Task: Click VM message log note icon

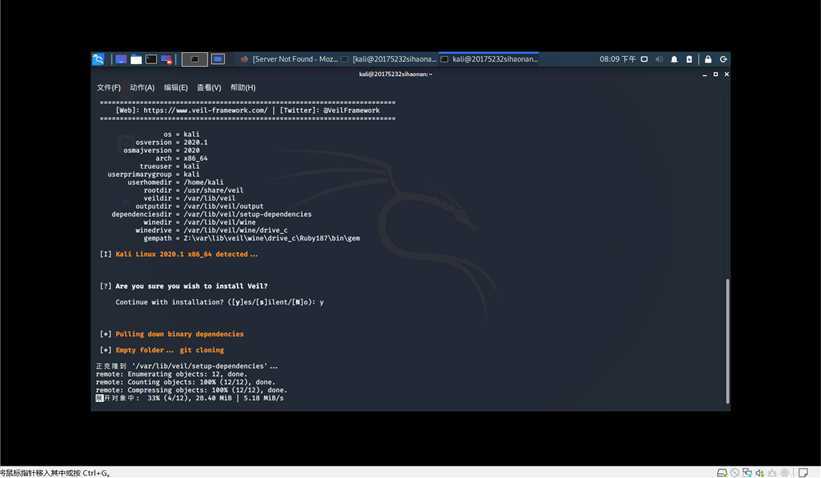Action: (803, 473)
